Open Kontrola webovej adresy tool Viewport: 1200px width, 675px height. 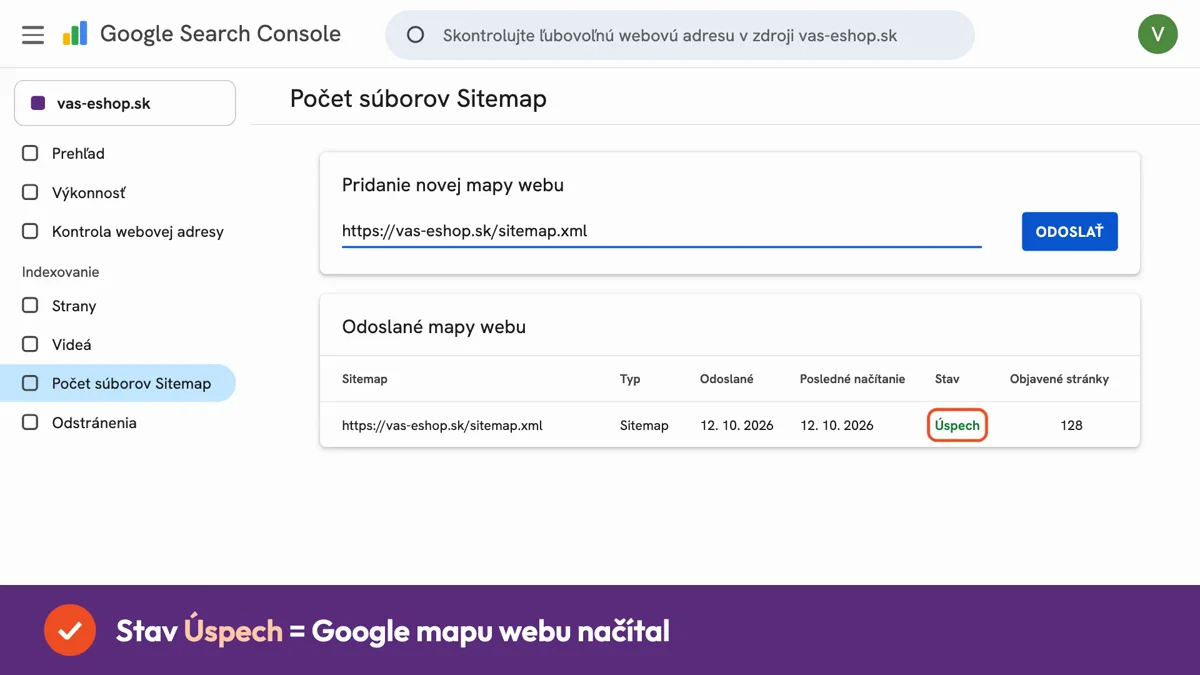coord(118,231)
